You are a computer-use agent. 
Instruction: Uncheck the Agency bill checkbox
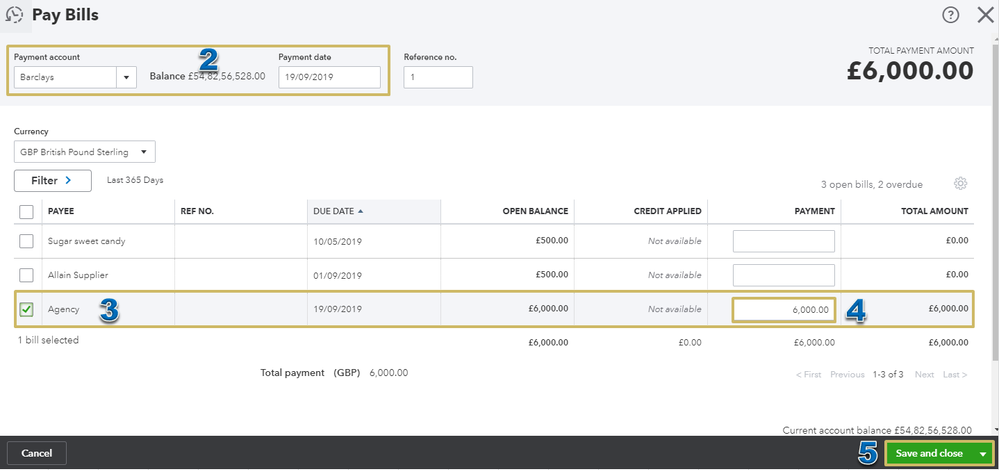(27, 310)
